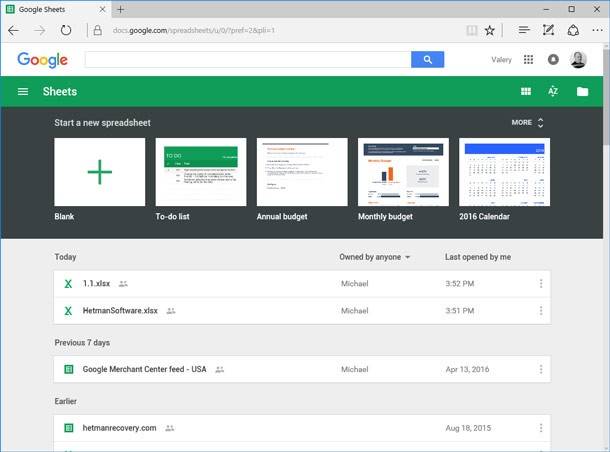This screenshot has height=452, width=610.
Task: Click into the Google search field
Action: pos(248,60)
